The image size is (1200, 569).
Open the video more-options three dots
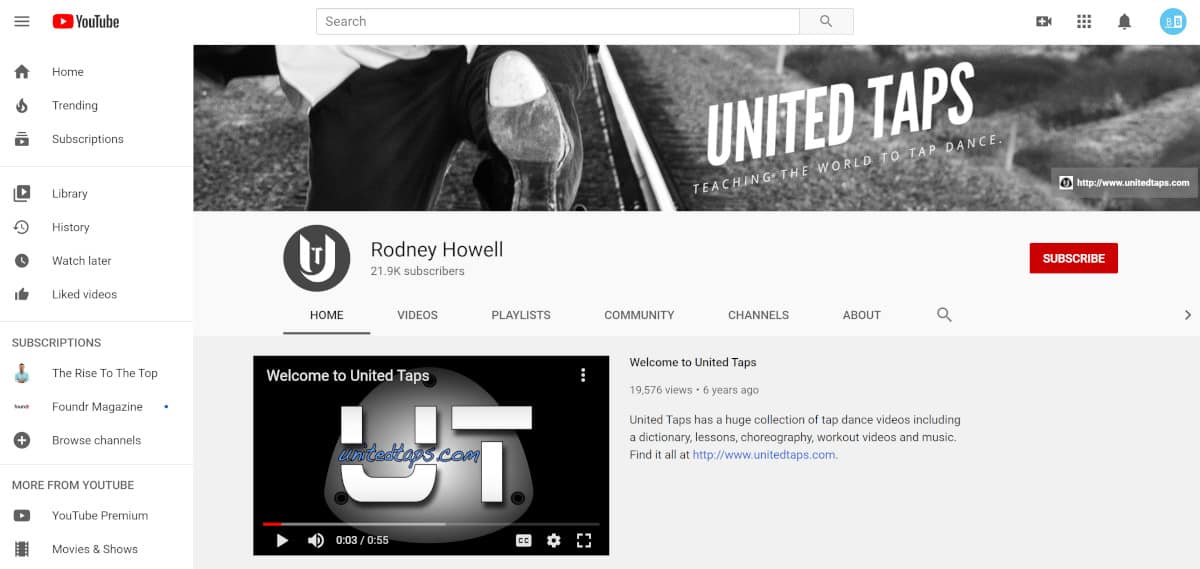pos(583,375)
